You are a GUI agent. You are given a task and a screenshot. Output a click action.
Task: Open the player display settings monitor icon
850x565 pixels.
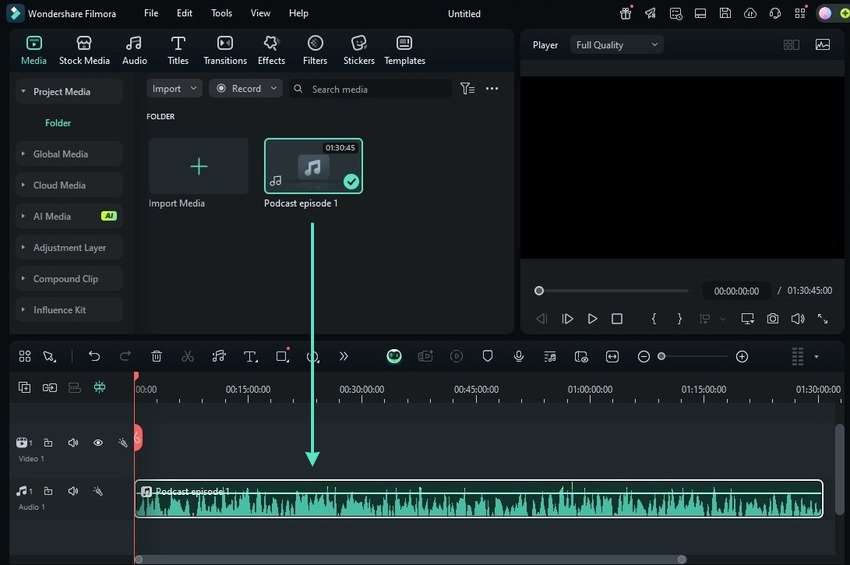(748, 319)
